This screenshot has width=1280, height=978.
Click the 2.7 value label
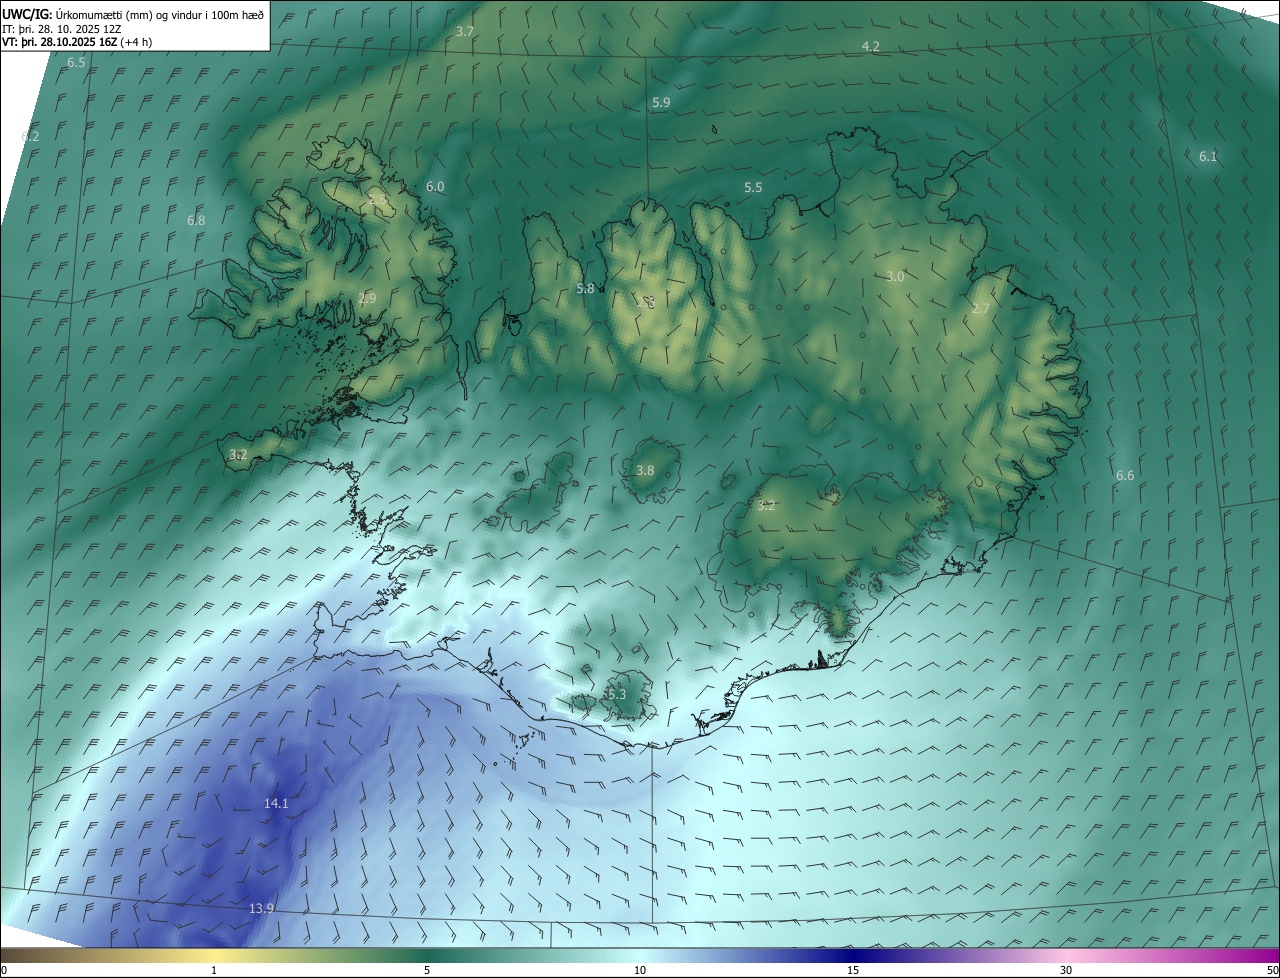click(x=980, y=308)
